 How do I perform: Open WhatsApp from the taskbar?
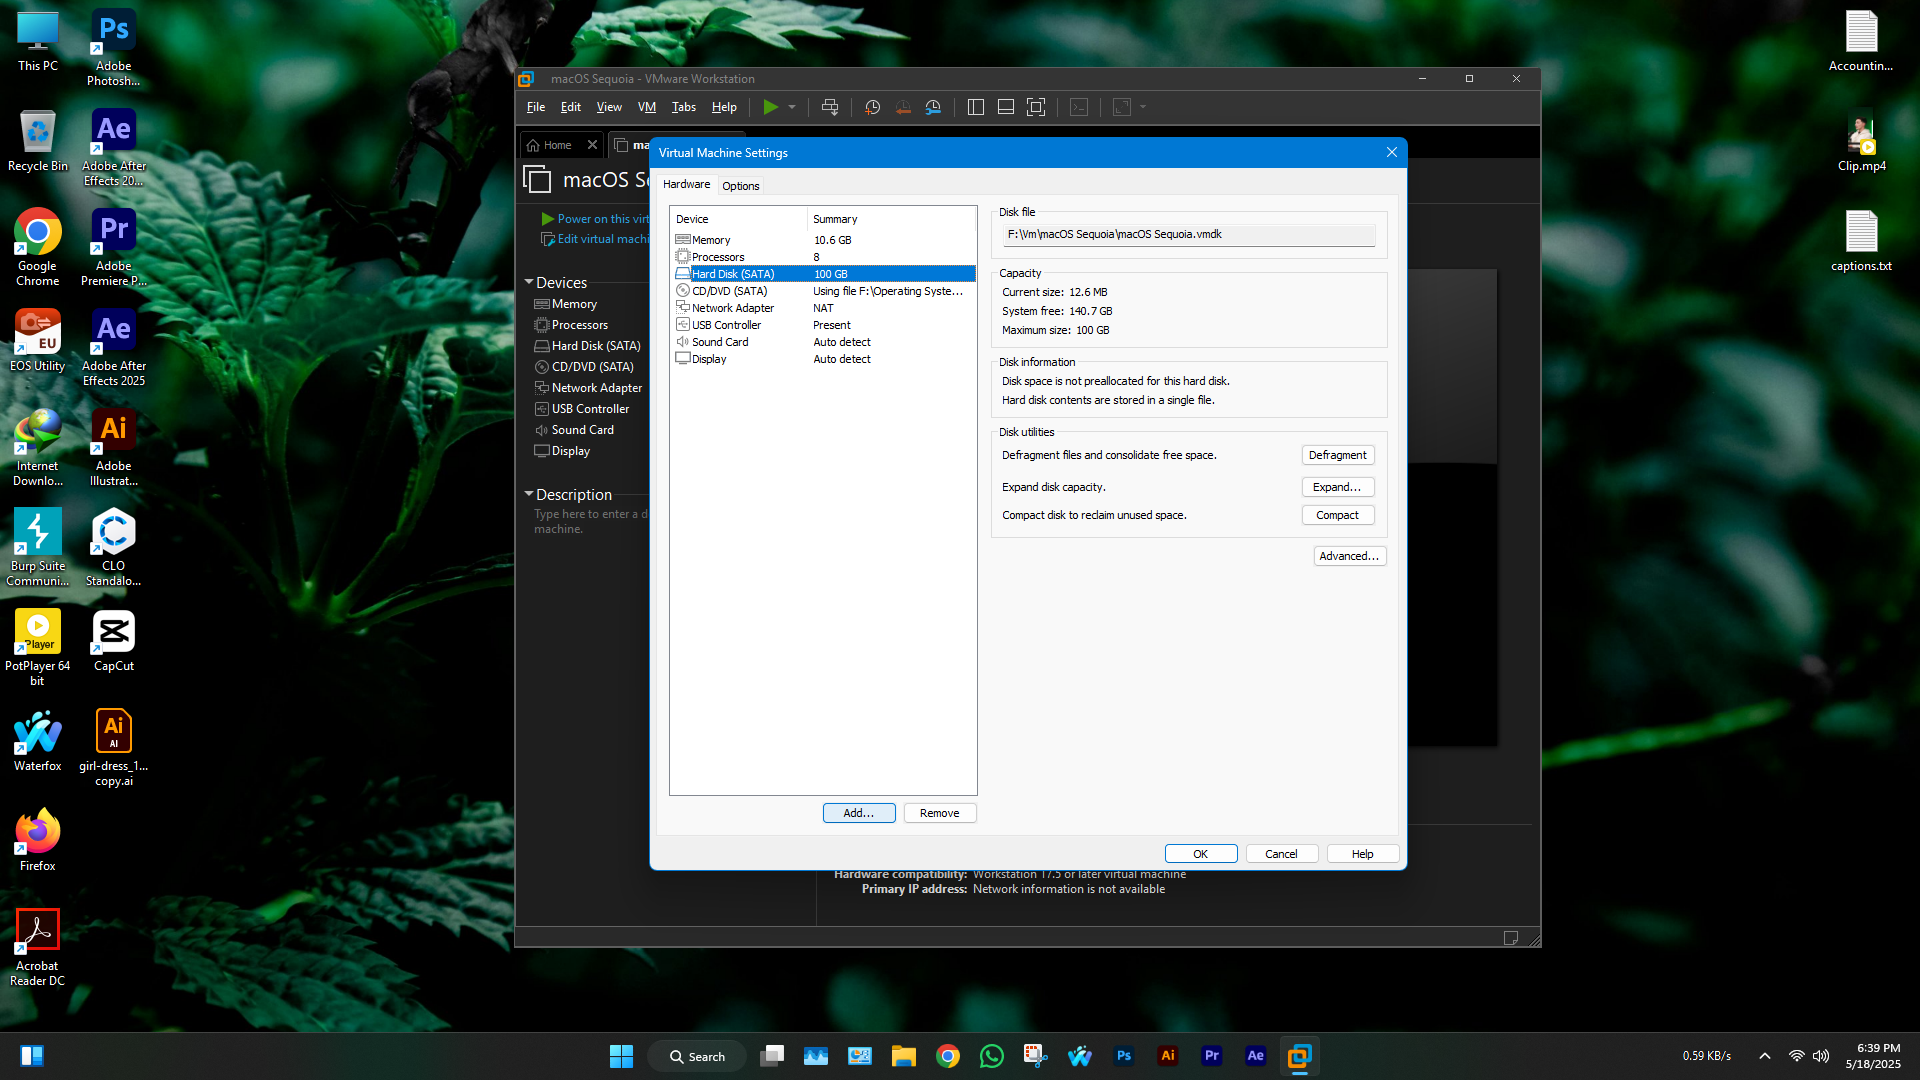[991, 1056]
